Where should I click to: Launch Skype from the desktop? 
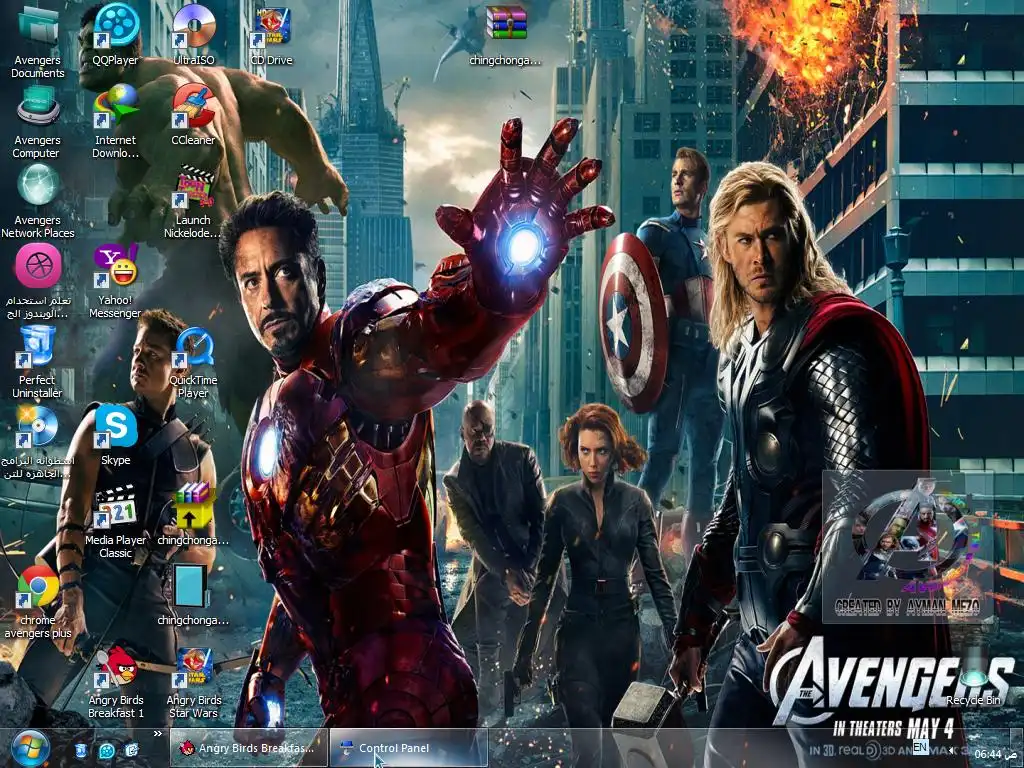click(x=116, y=436)
